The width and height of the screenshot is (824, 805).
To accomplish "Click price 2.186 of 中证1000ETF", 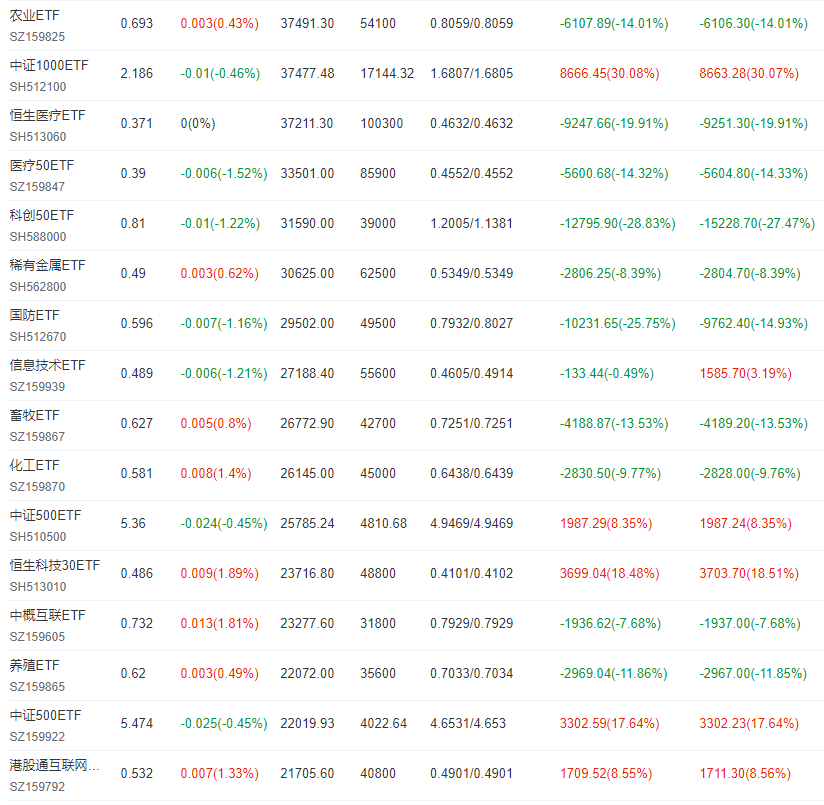I will pyautogui.click(x=137, y=74).
